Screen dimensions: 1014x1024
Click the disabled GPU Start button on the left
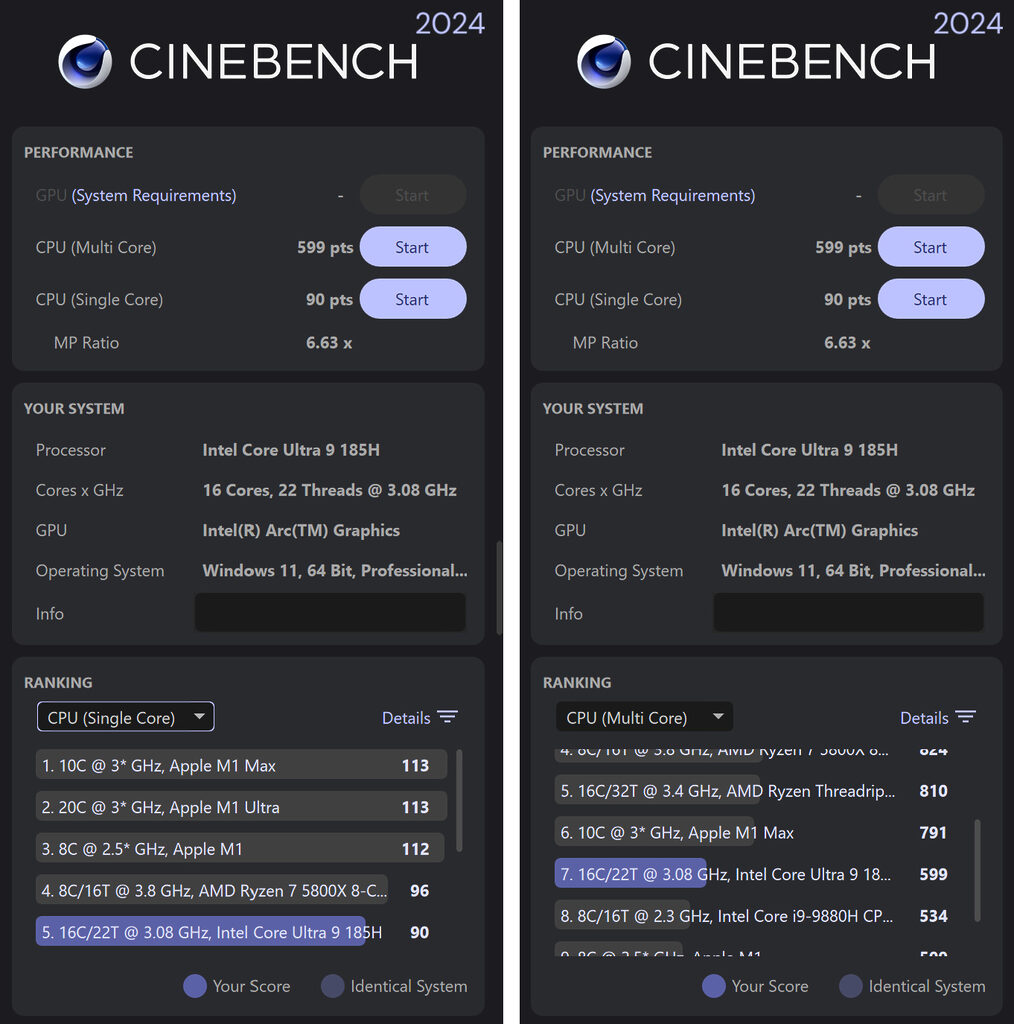412,195
